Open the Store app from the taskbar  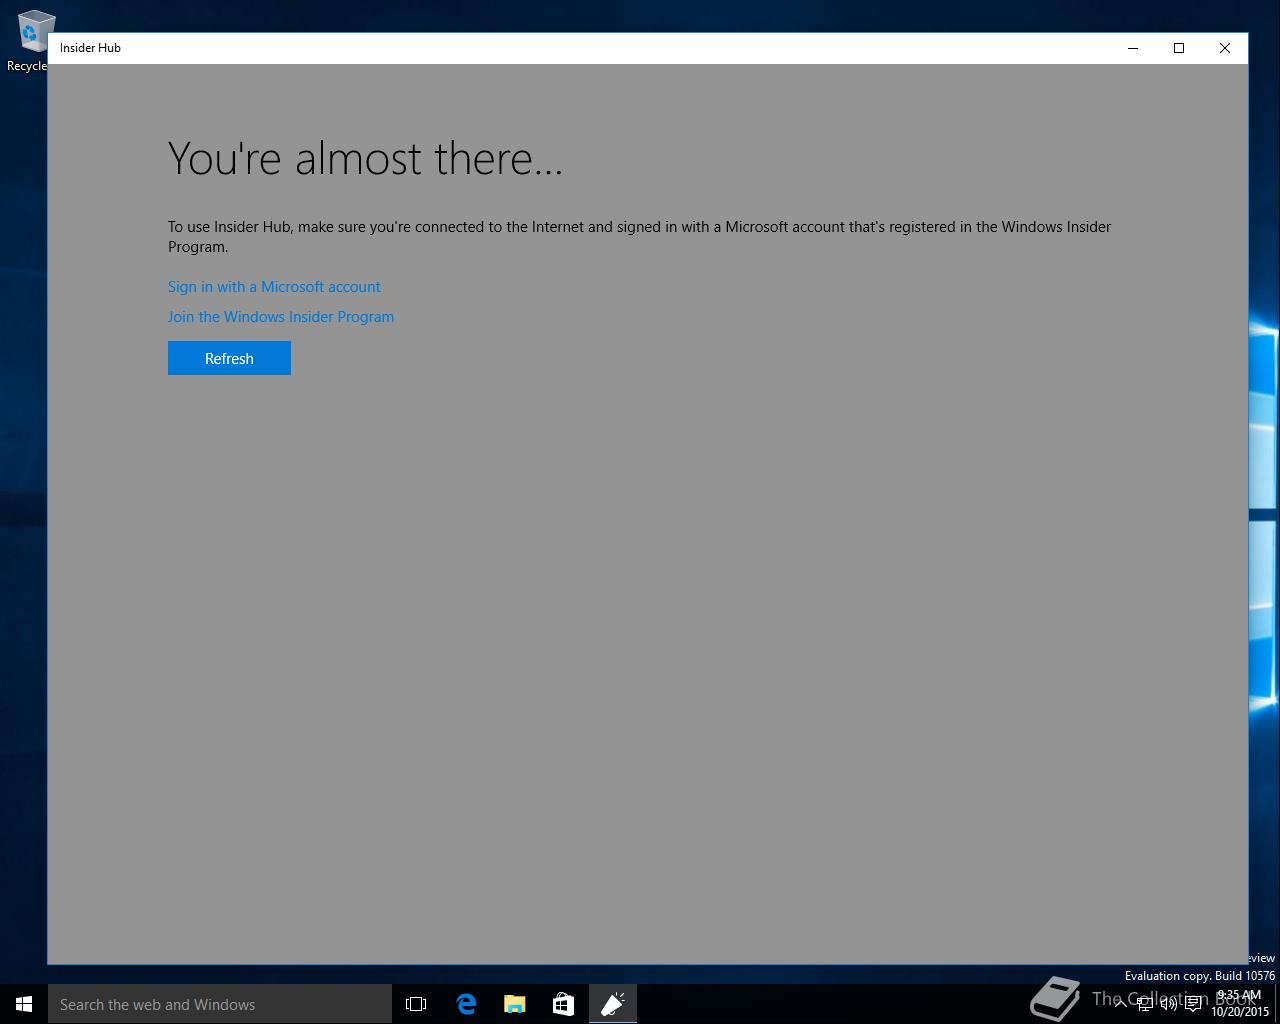click(x=563, y=1004)
